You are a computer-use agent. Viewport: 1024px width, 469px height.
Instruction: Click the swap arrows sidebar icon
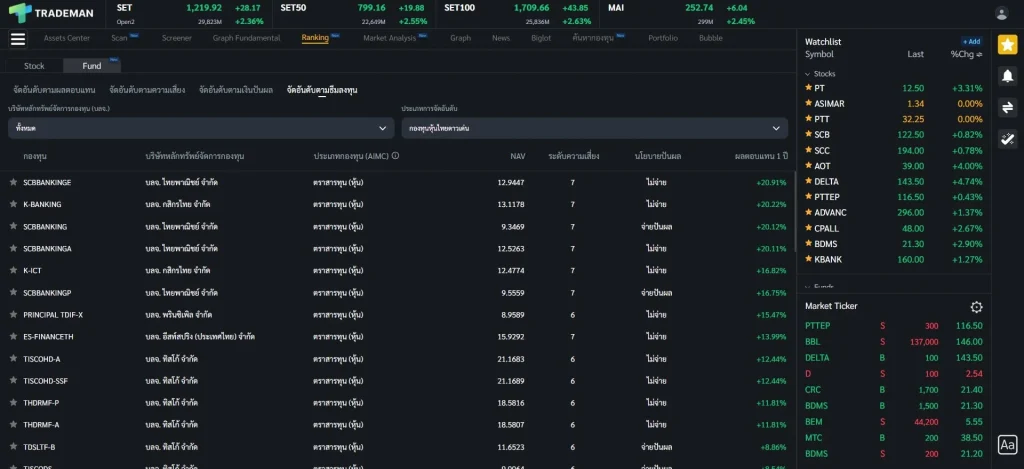coord(1007,107)
